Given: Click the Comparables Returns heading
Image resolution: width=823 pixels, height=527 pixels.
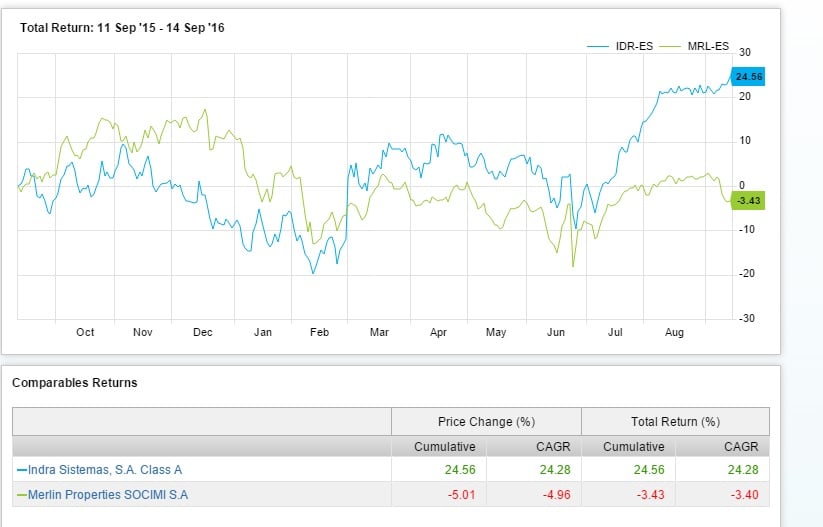Looking at the screenshot, I should point(74,382).
